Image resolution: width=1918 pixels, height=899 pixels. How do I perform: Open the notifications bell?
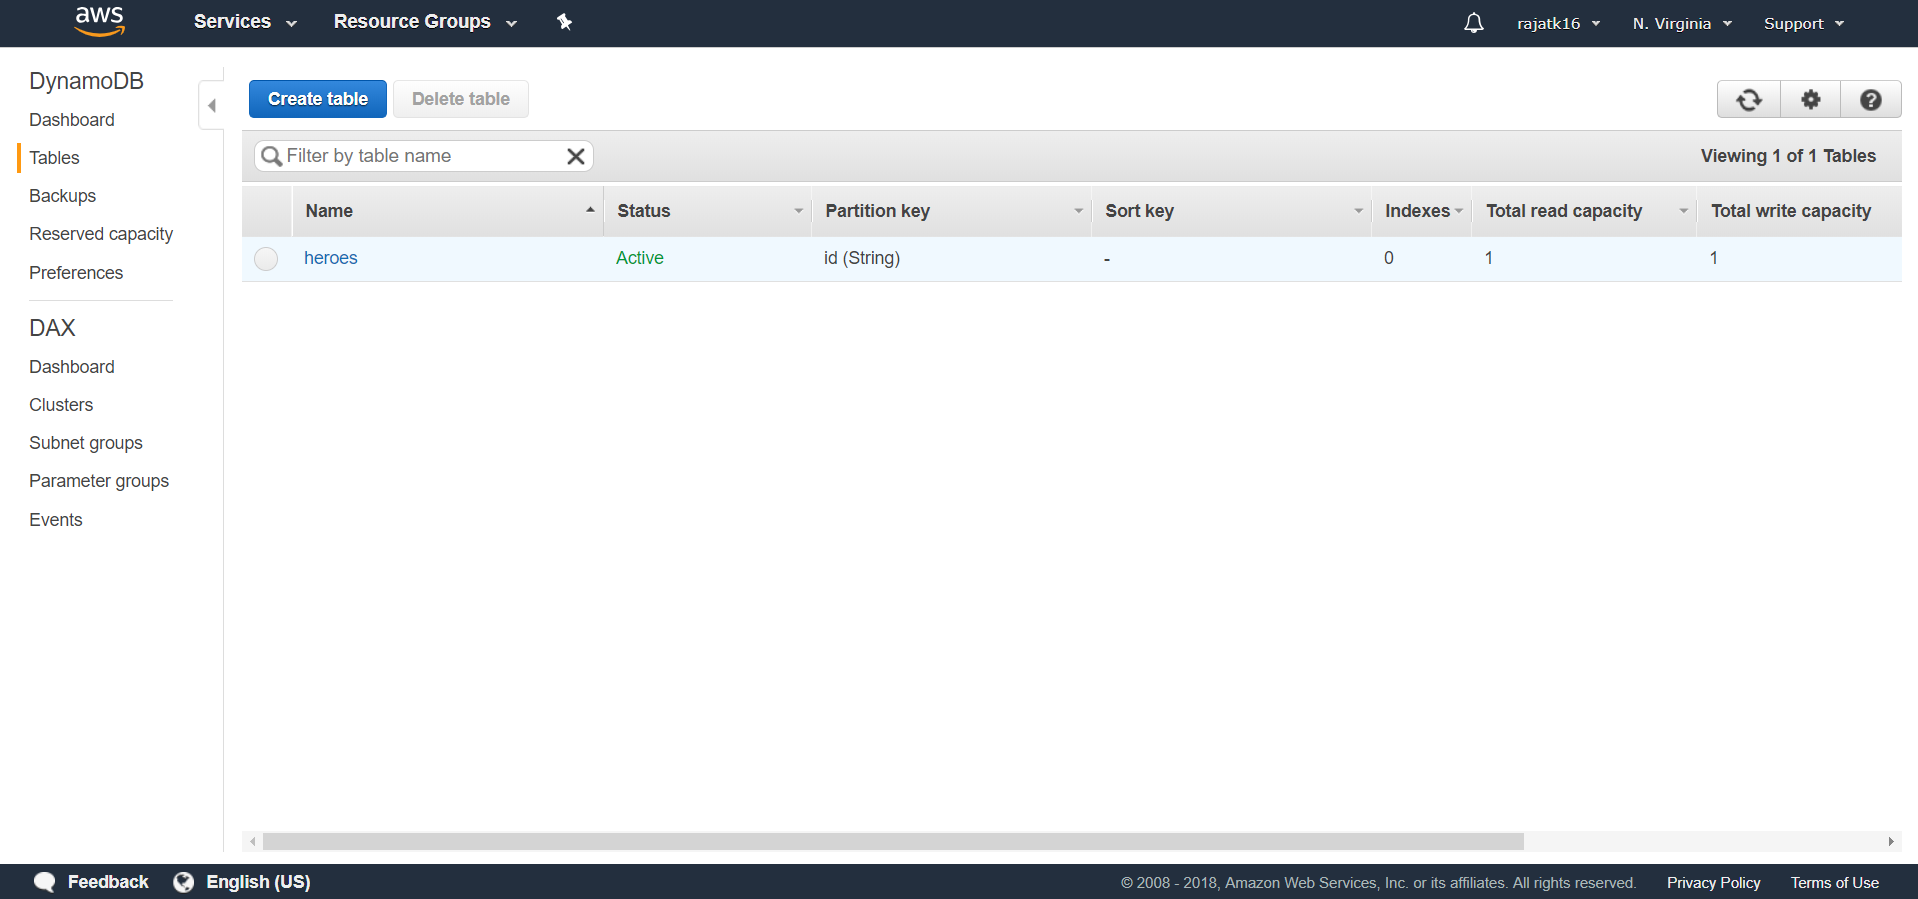click(x=1473, y=23)
